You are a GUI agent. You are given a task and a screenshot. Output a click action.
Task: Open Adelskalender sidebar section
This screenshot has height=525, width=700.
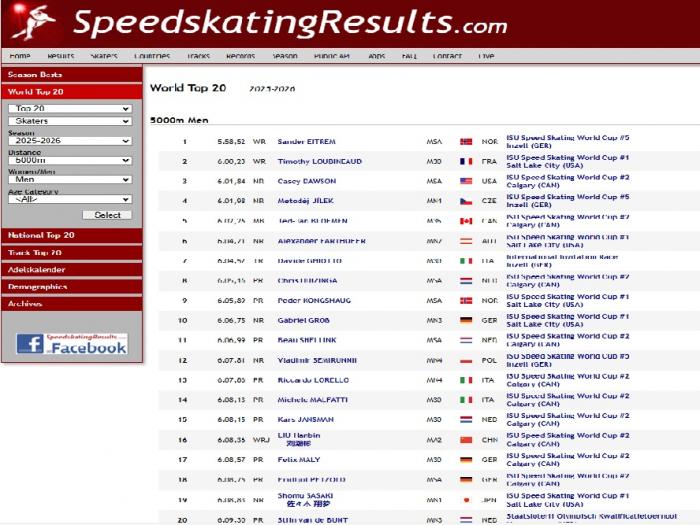tap(72, 270)
